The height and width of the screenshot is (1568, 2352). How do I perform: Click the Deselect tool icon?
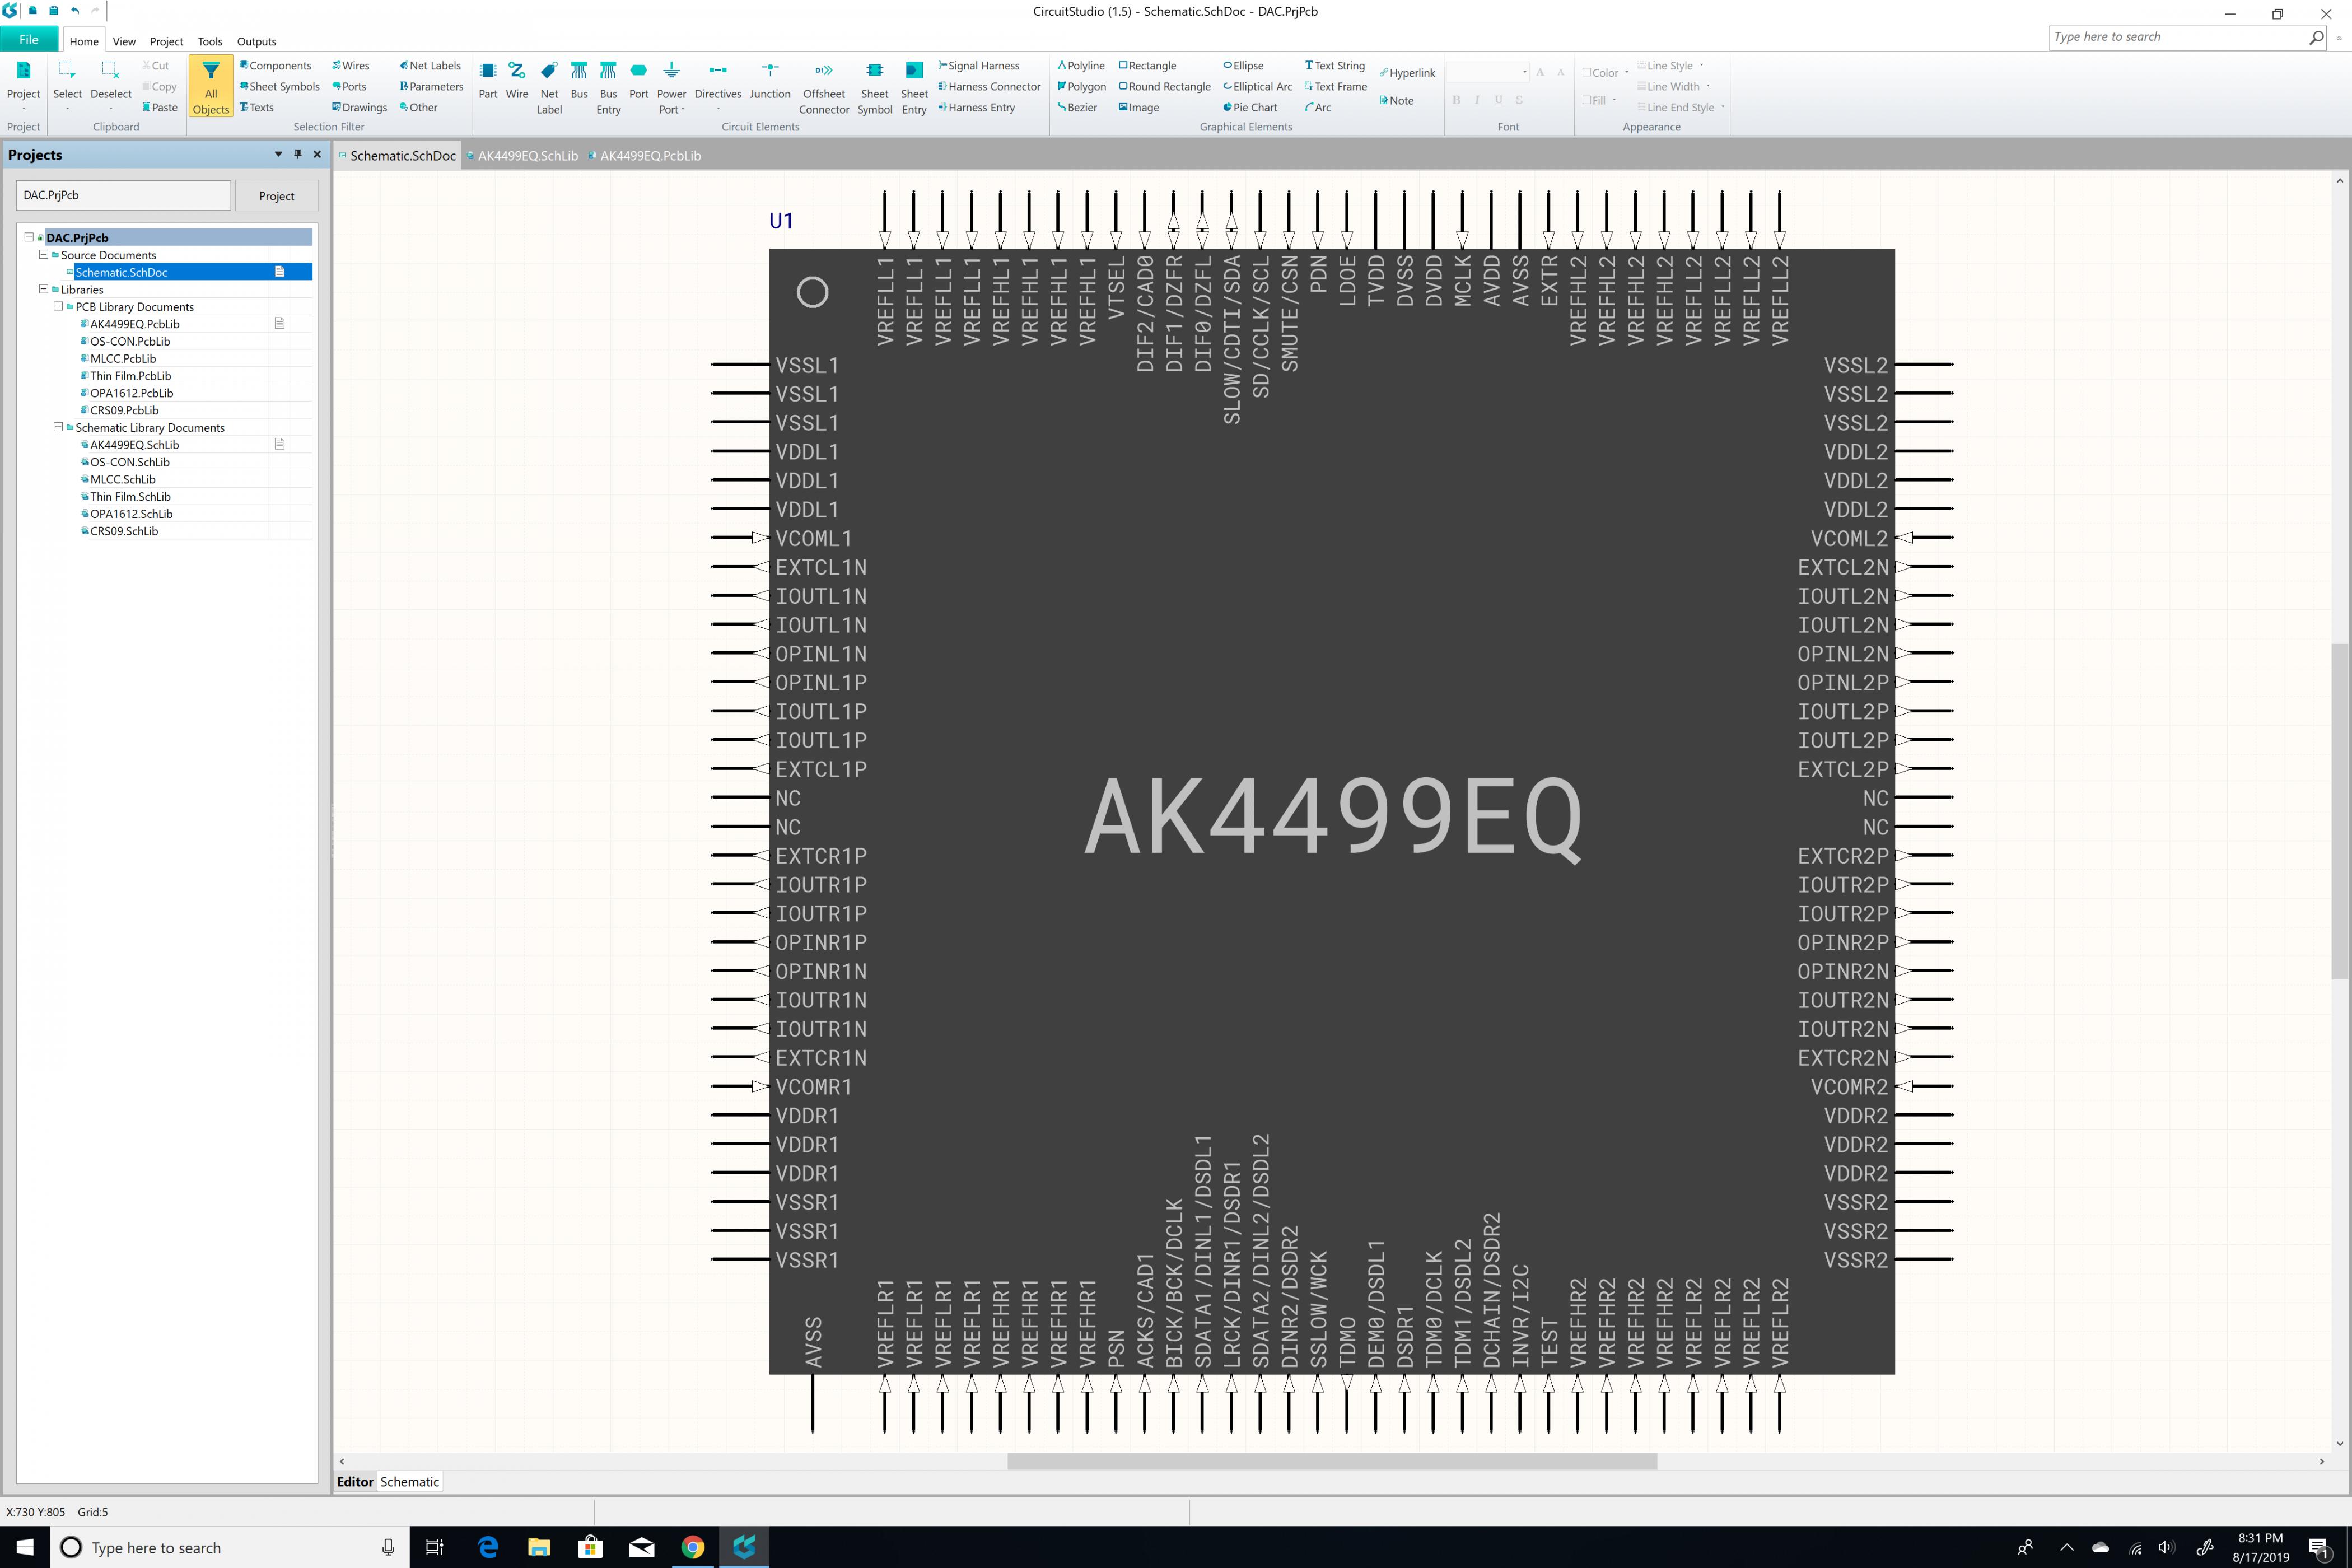(110, 85)
